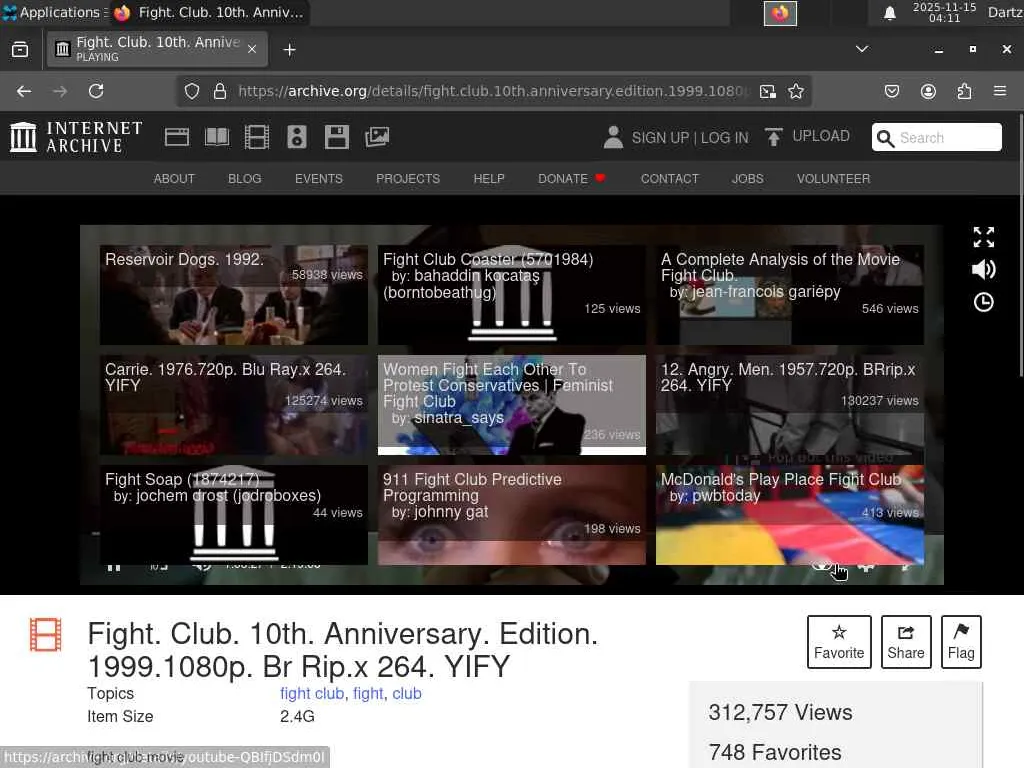Favorite this item
Viewport: 1024px width, 768px height.
click(839, 642)
